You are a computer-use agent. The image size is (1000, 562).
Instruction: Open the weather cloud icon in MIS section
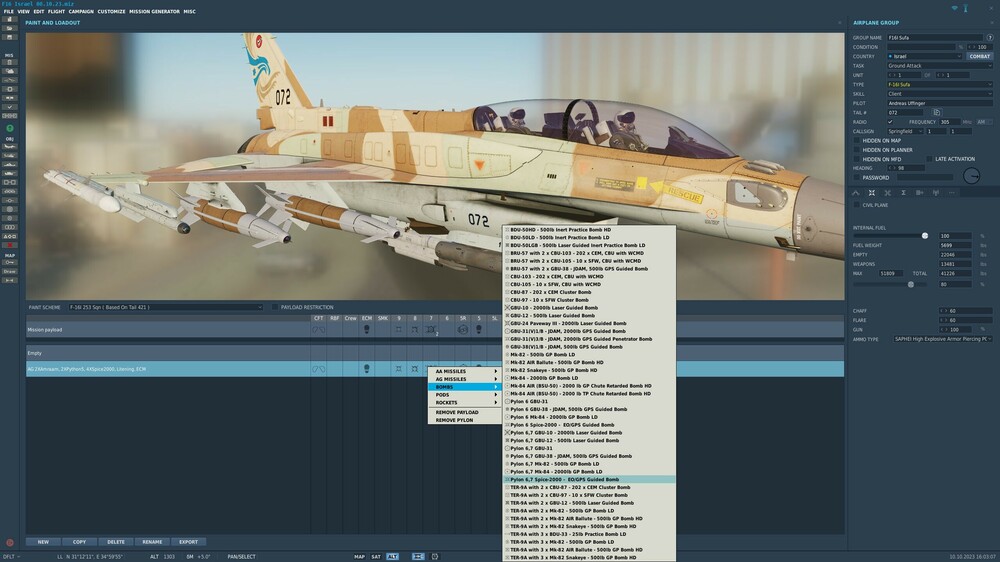tap(9, 71)
